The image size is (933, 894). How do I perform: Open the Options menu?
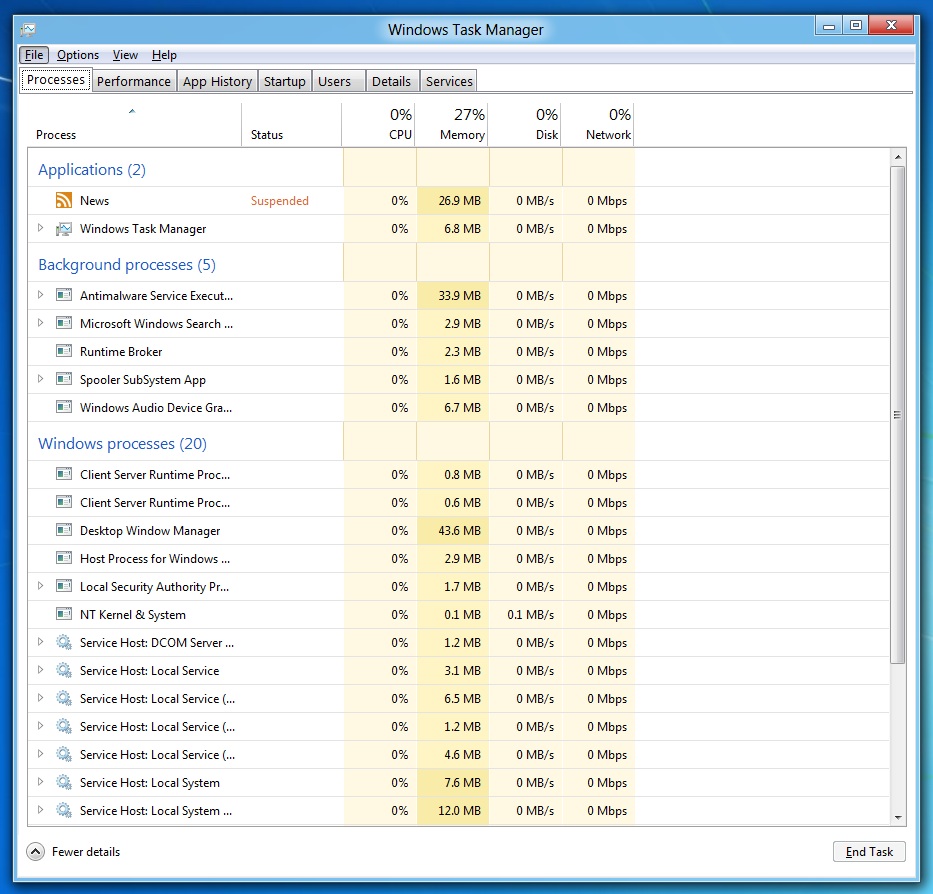(x=78, y=55)
